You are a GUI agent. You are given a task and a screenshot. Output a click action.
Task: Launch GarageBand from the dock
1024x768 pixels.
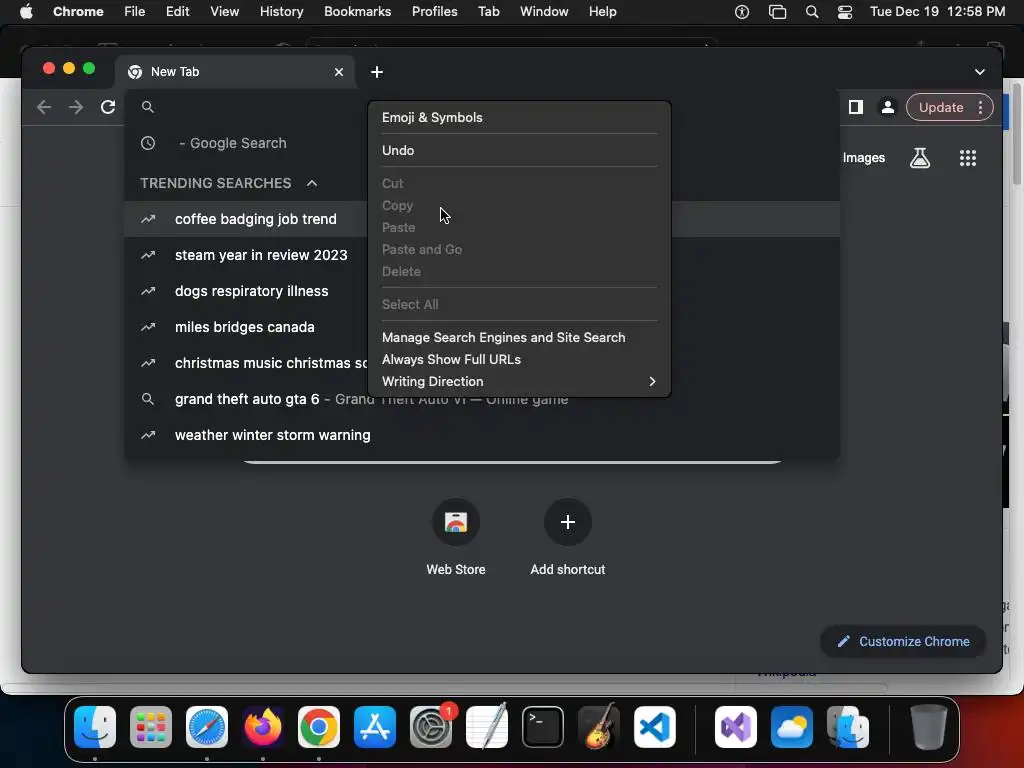[x=599, y=727]
